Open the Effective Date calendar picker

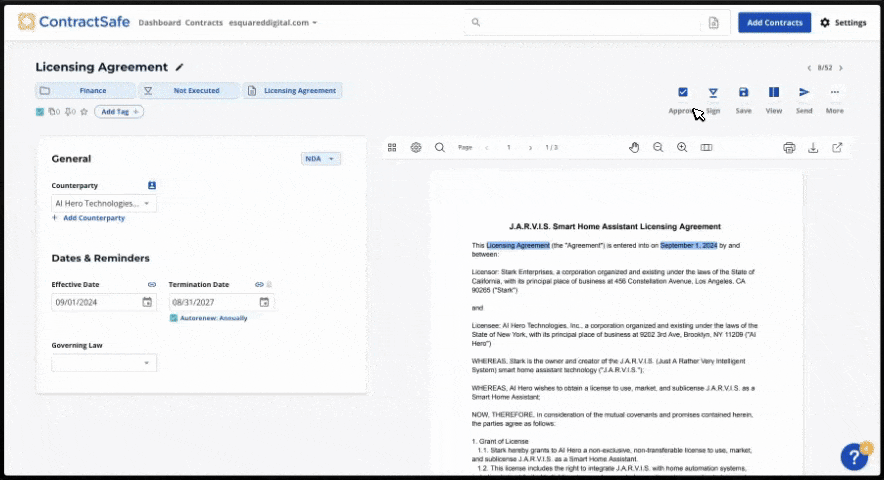147,302
